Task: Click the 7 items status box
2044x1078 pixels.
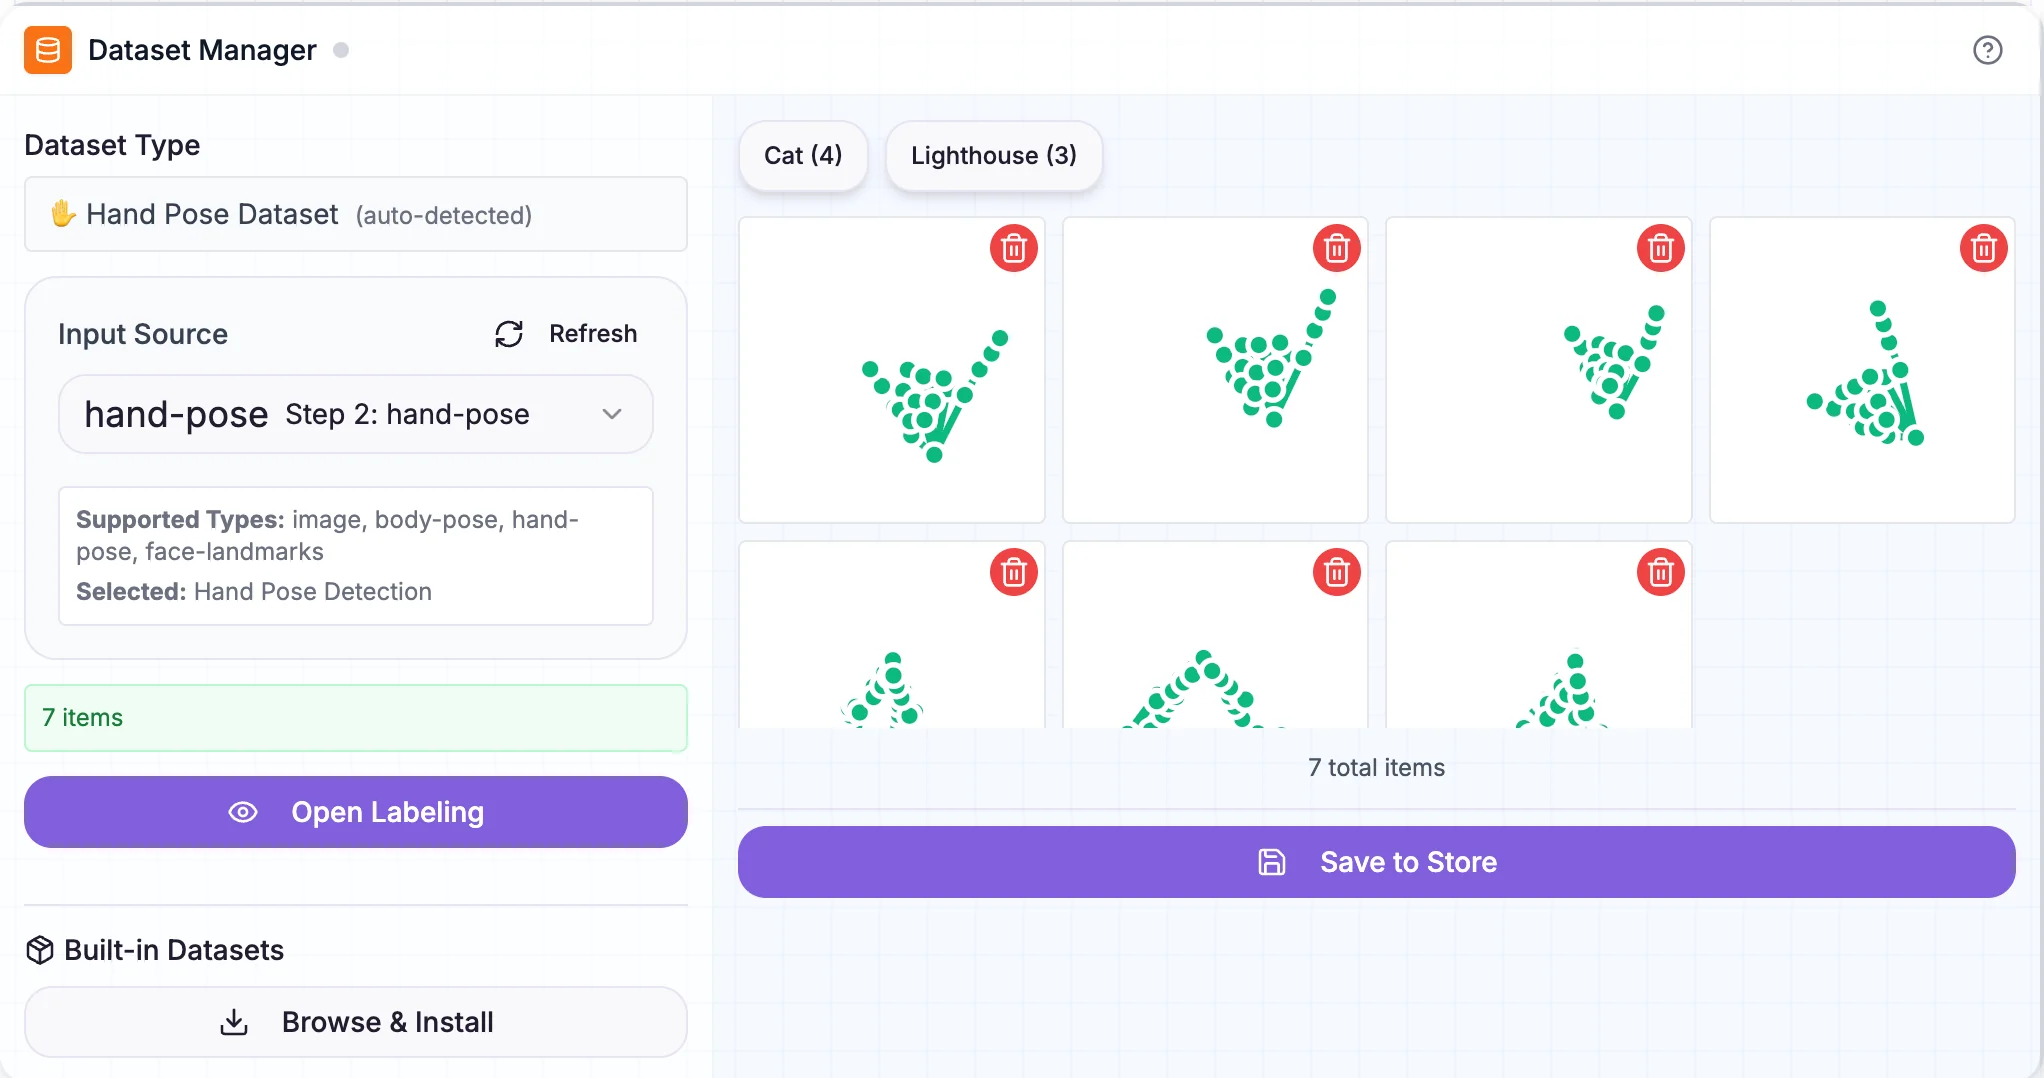Action: [x=355, y=718]
